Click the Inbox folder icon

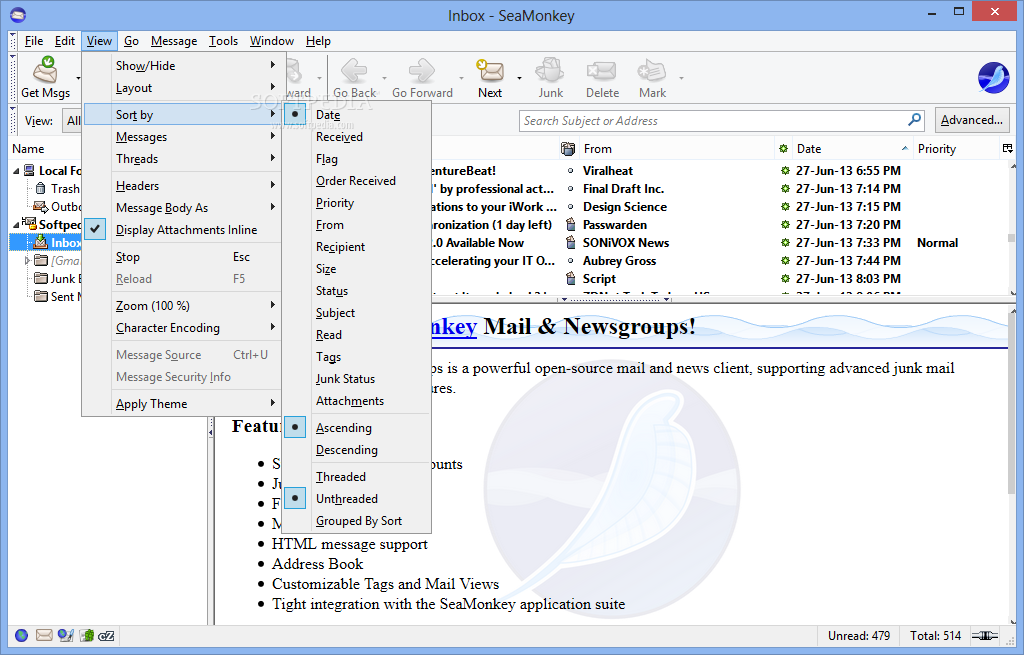[x=41, y=242]
